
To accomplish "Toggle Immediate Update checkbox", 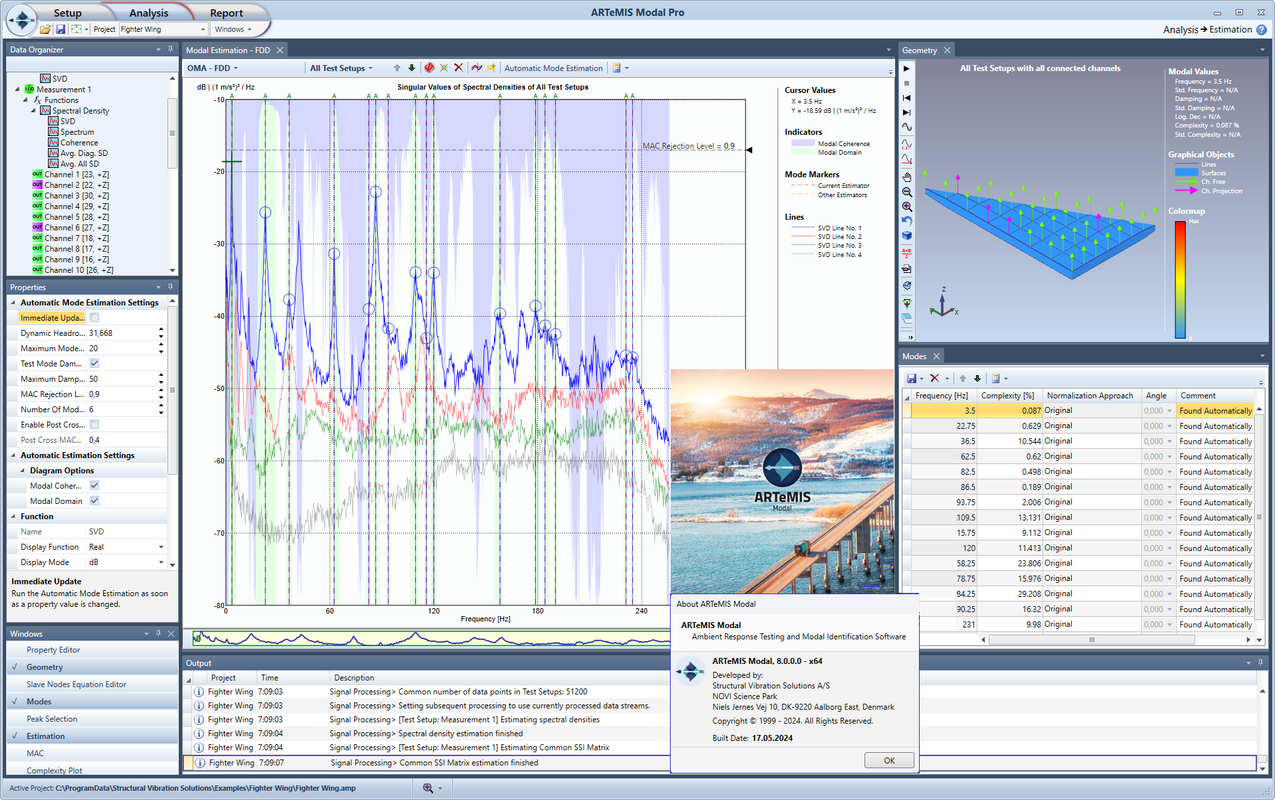I will [x=95, y=318].
